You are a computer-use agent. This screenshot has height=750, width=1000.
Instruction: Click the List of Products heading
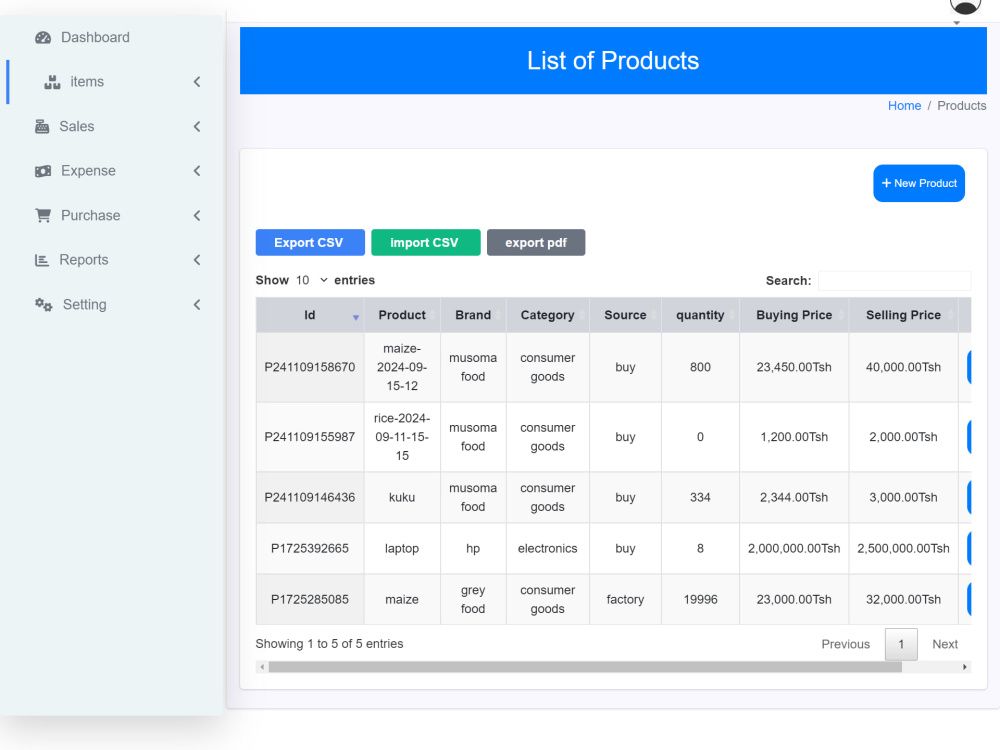click(x=613, y=61)
